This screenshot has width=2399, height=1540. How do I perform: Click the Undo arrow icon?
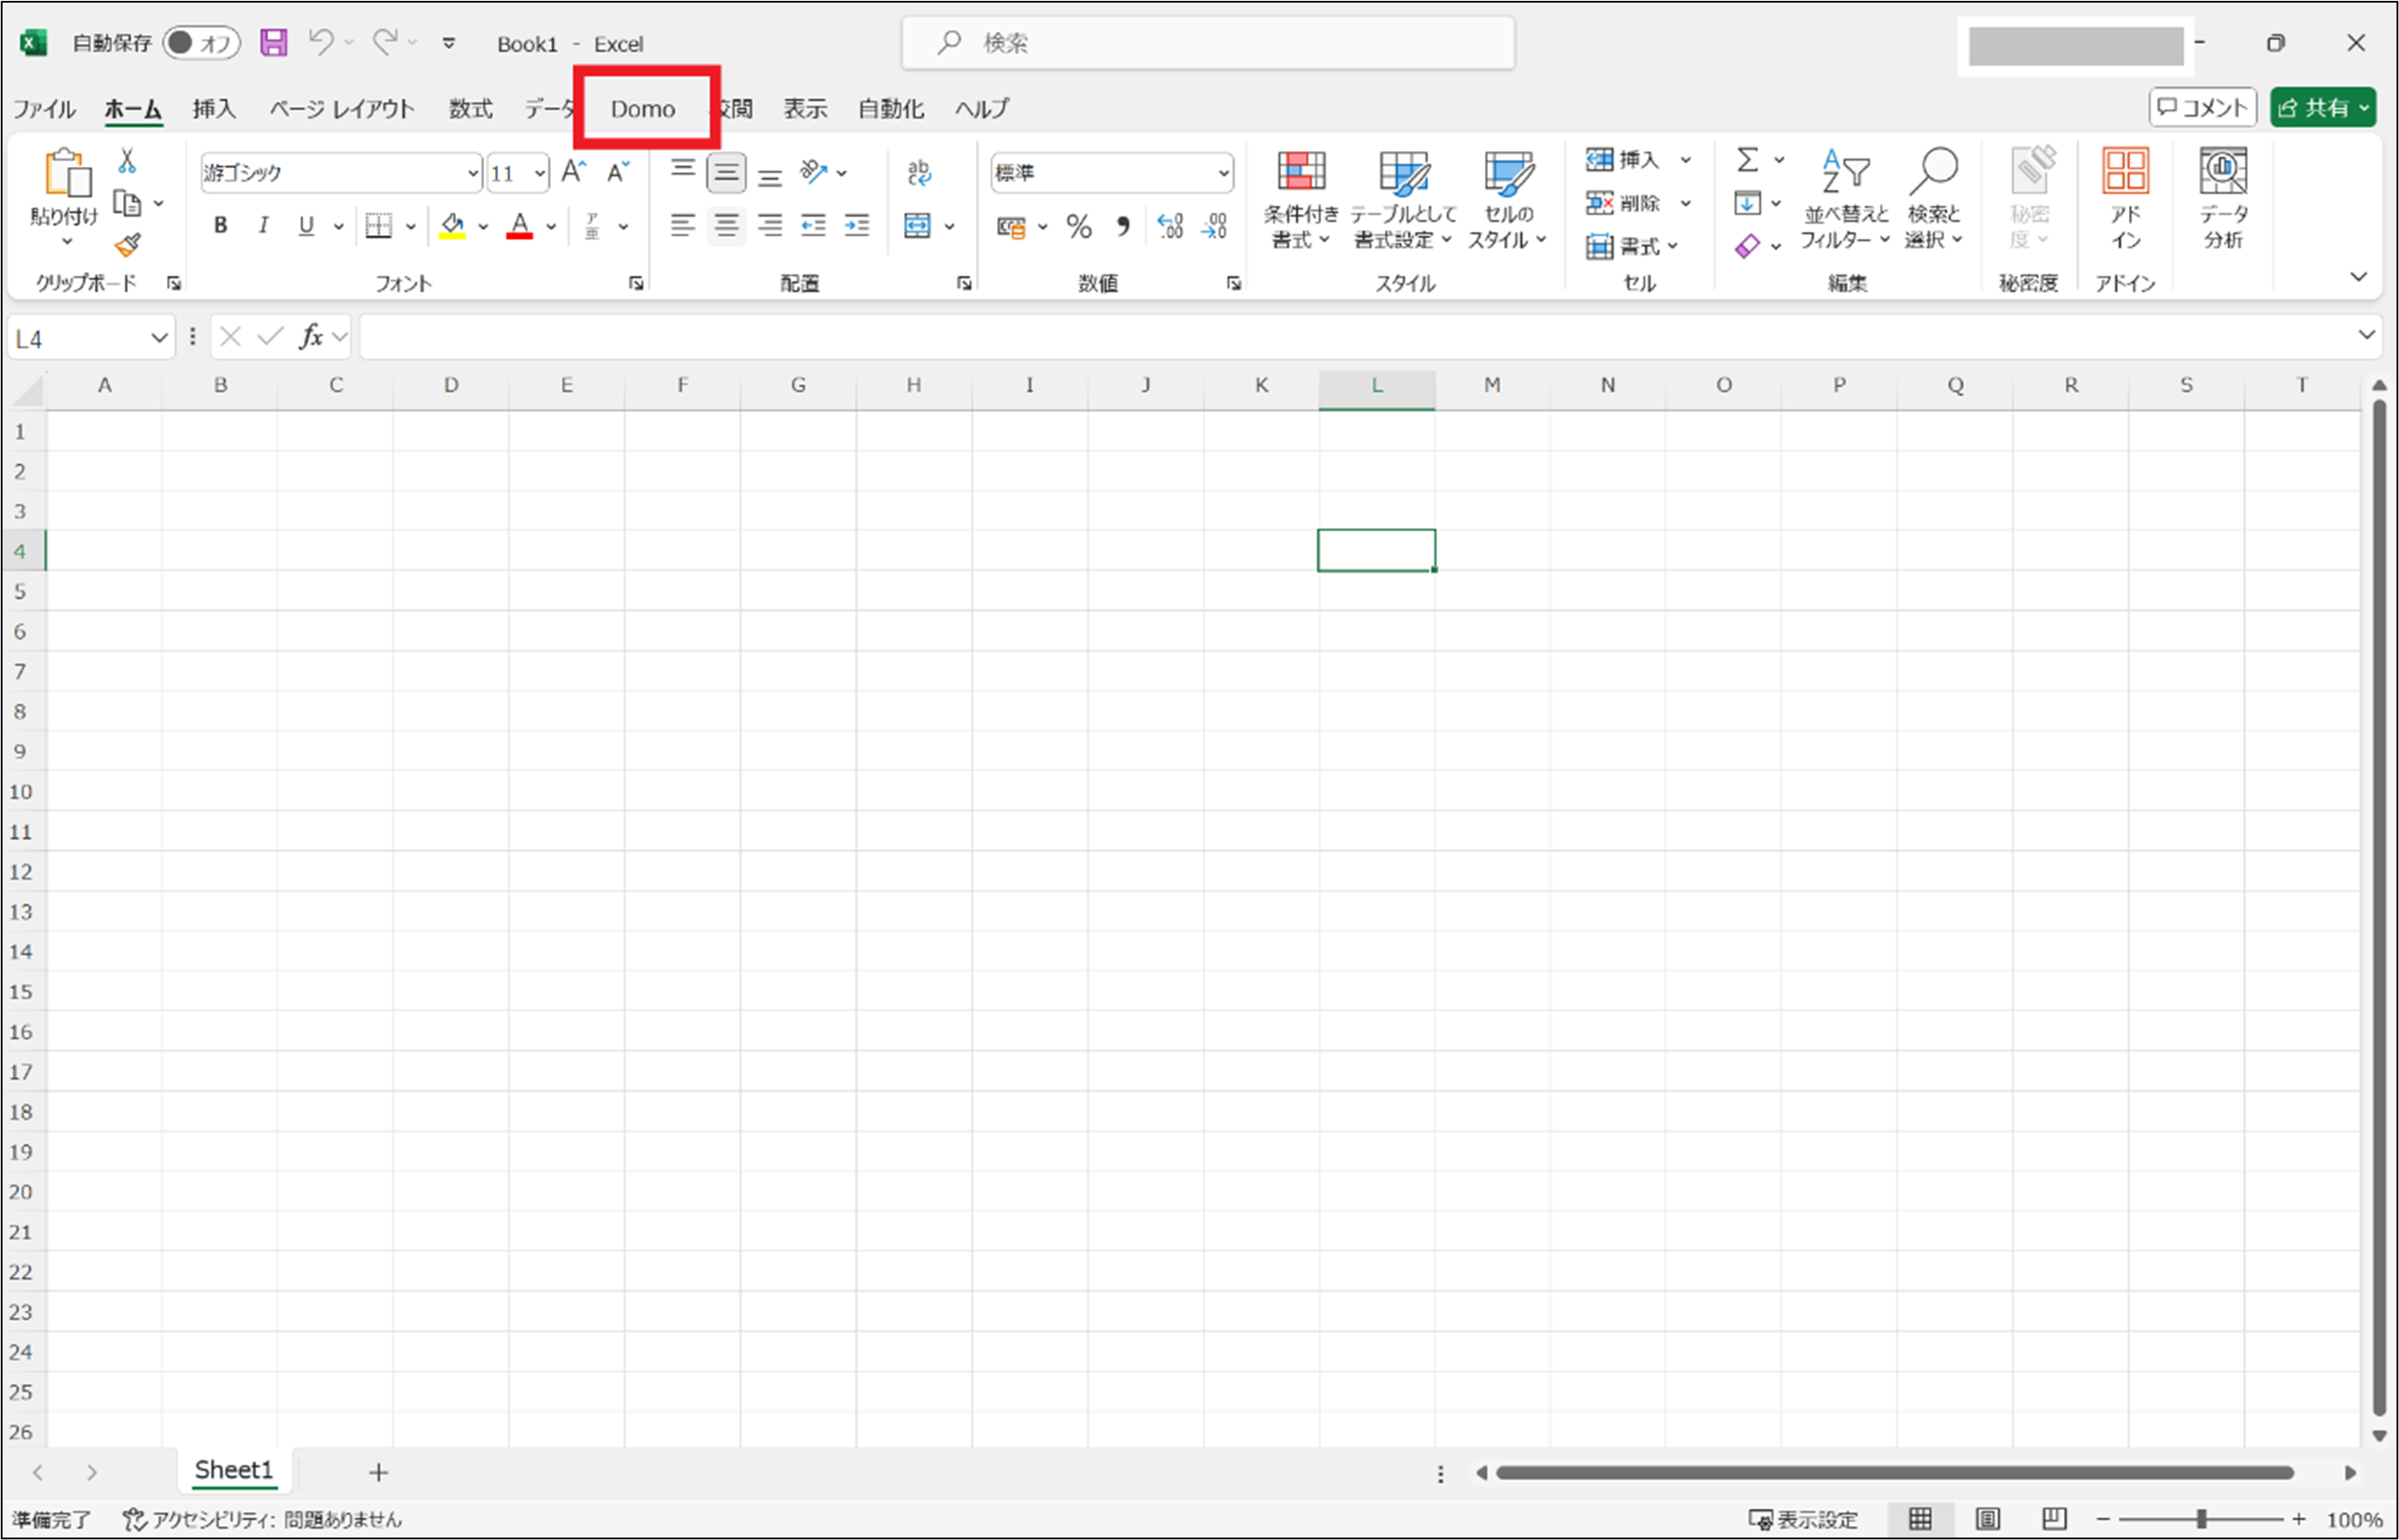[x=320, y=42]
